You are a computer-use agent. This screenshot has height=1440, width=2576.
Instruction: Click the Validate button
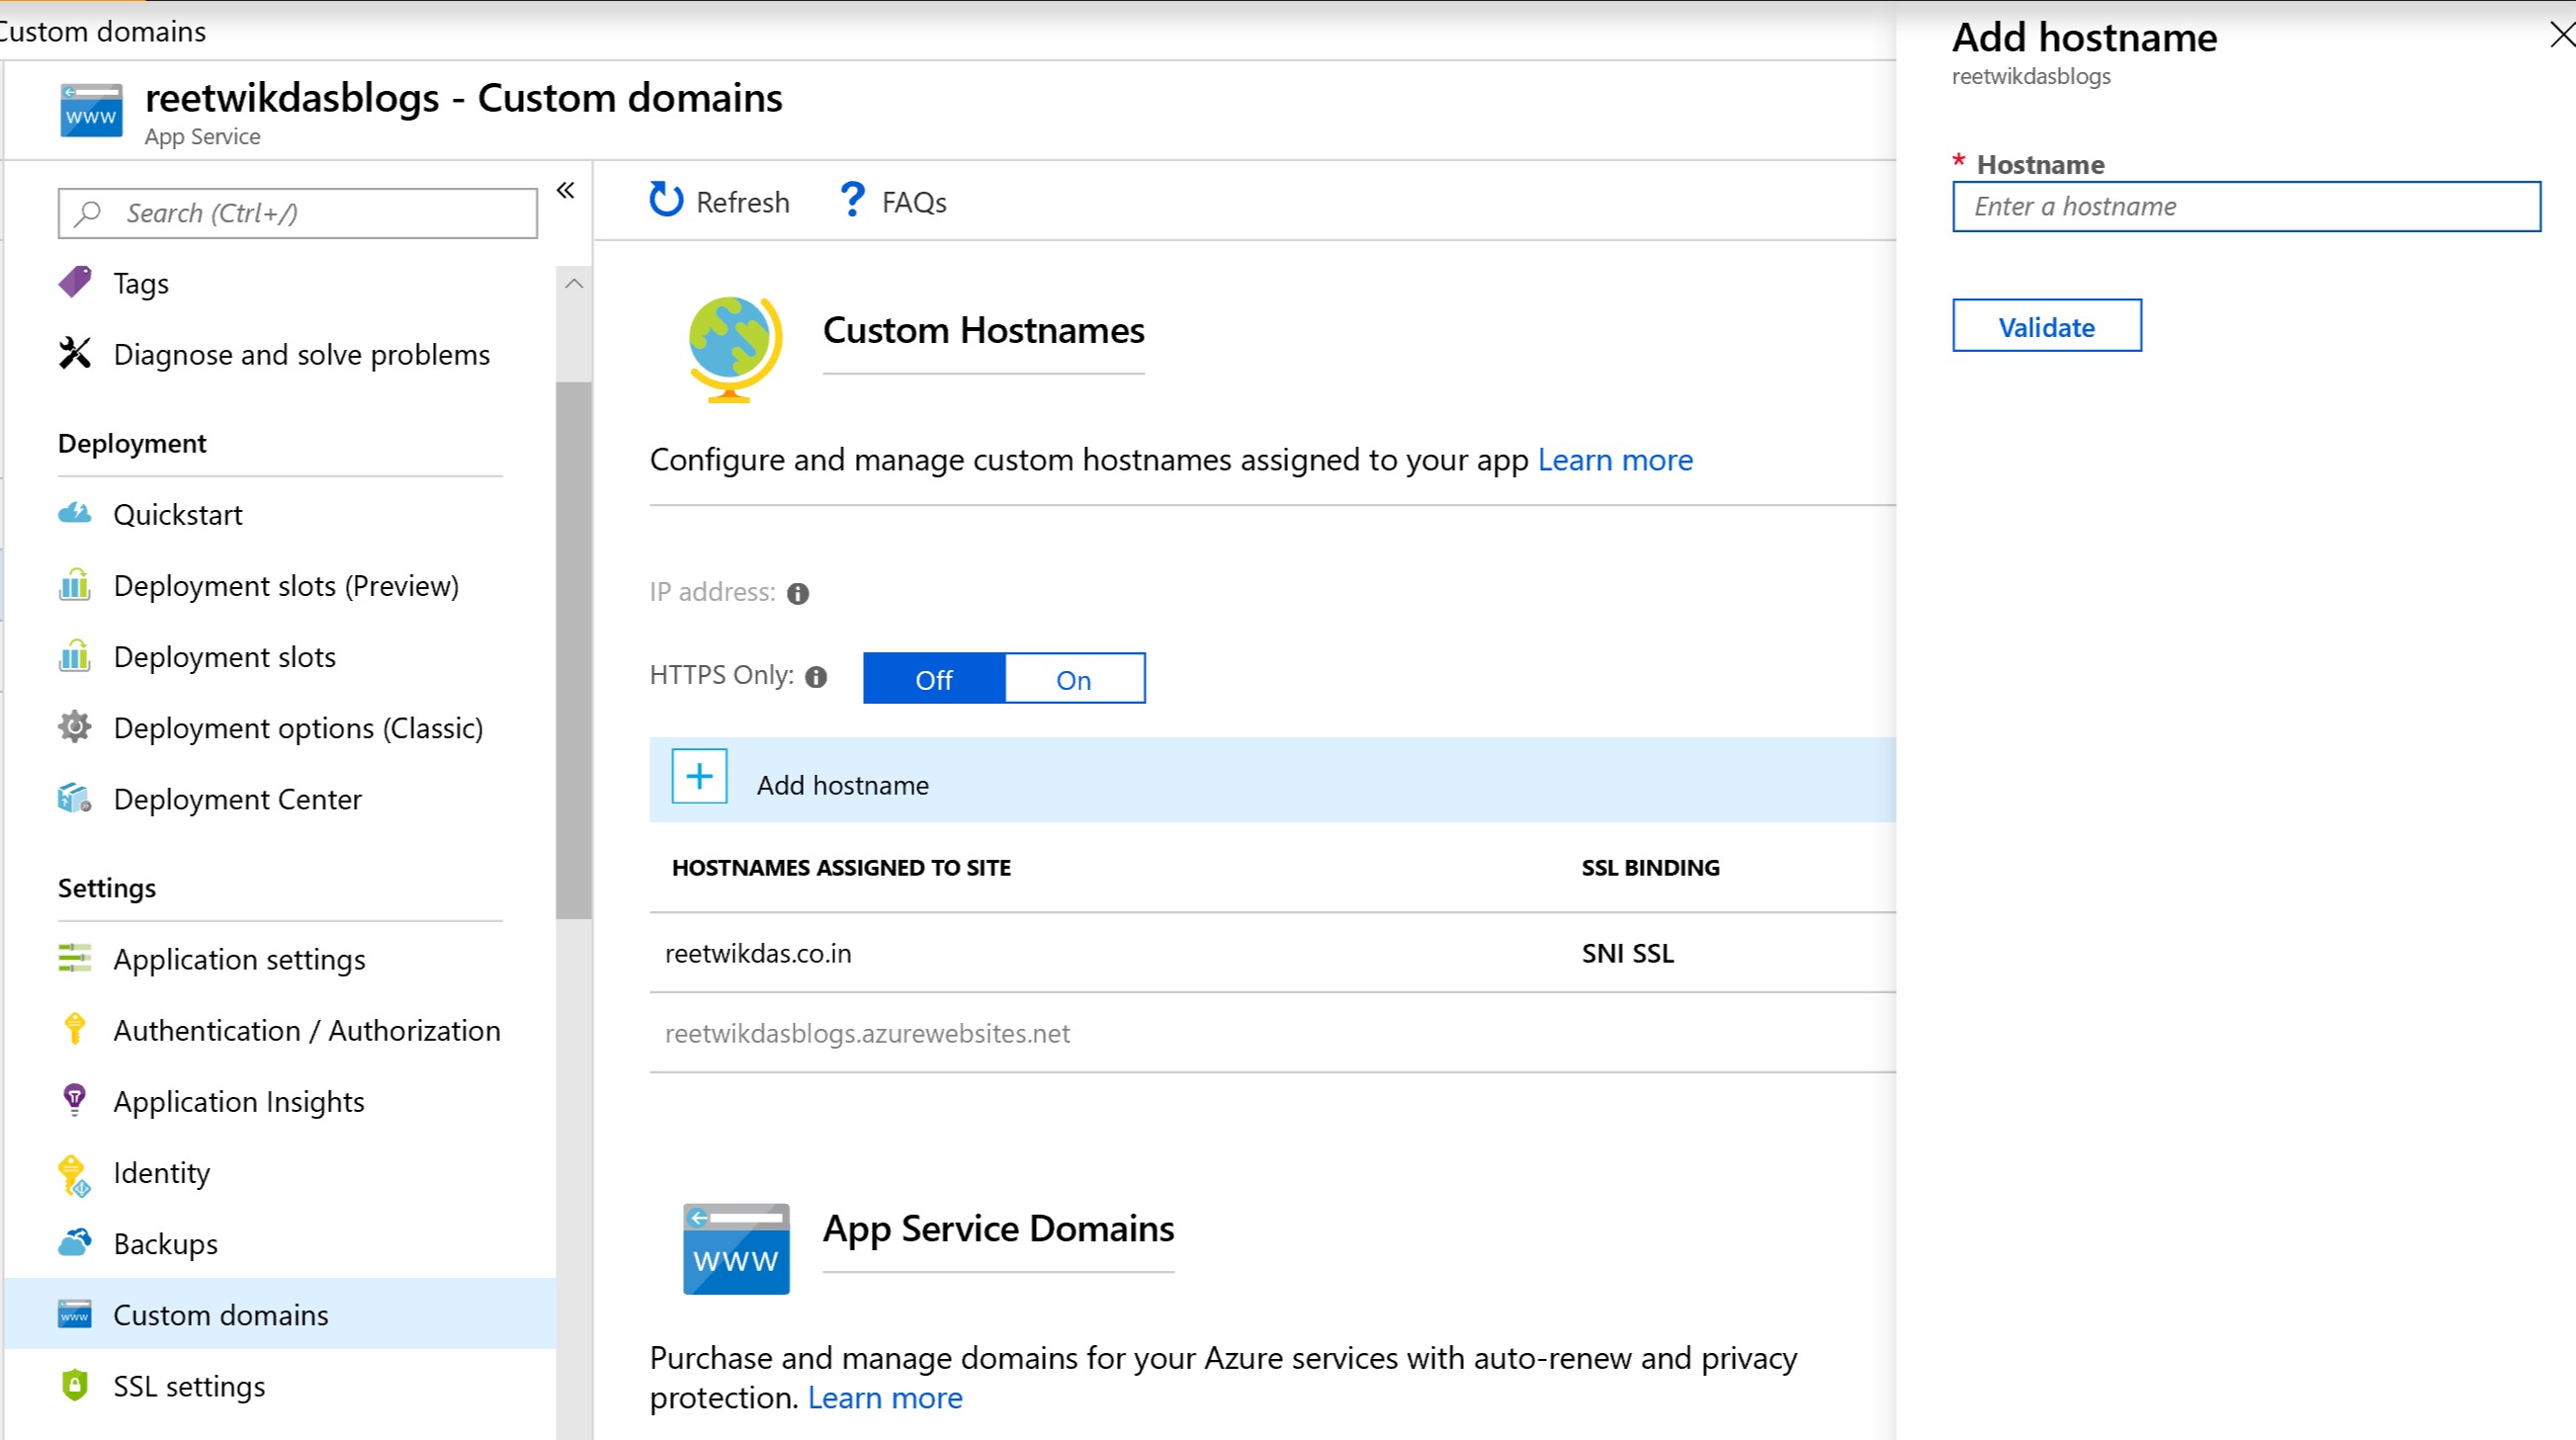coord(2047,326)
